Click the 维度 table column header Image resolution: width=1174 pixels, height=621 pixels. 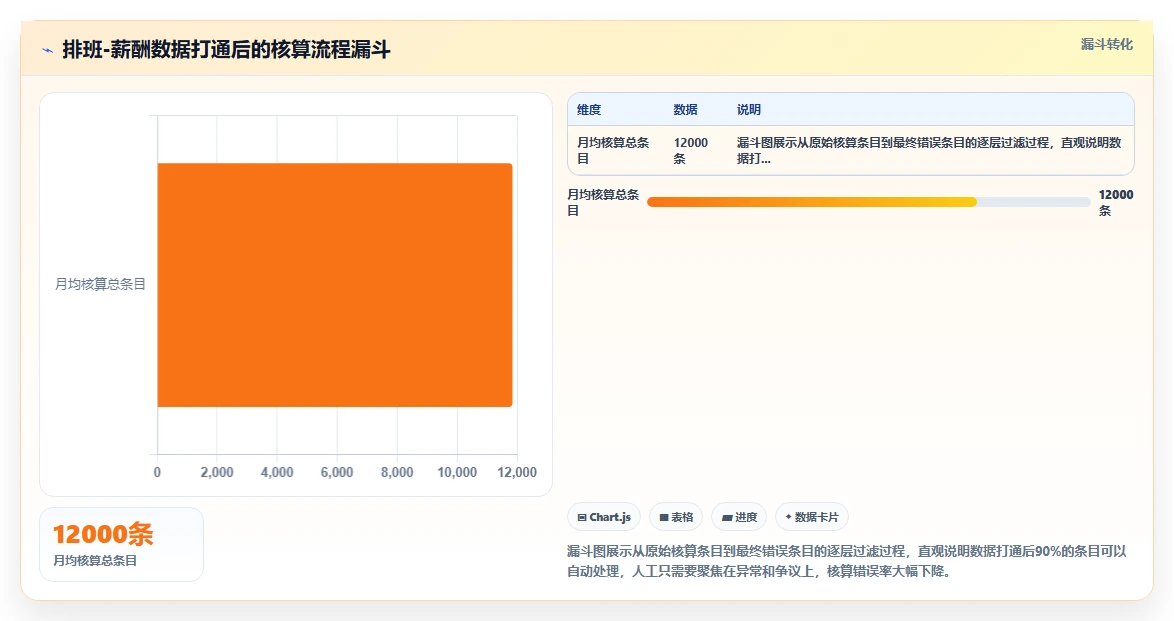click(589, 109)
